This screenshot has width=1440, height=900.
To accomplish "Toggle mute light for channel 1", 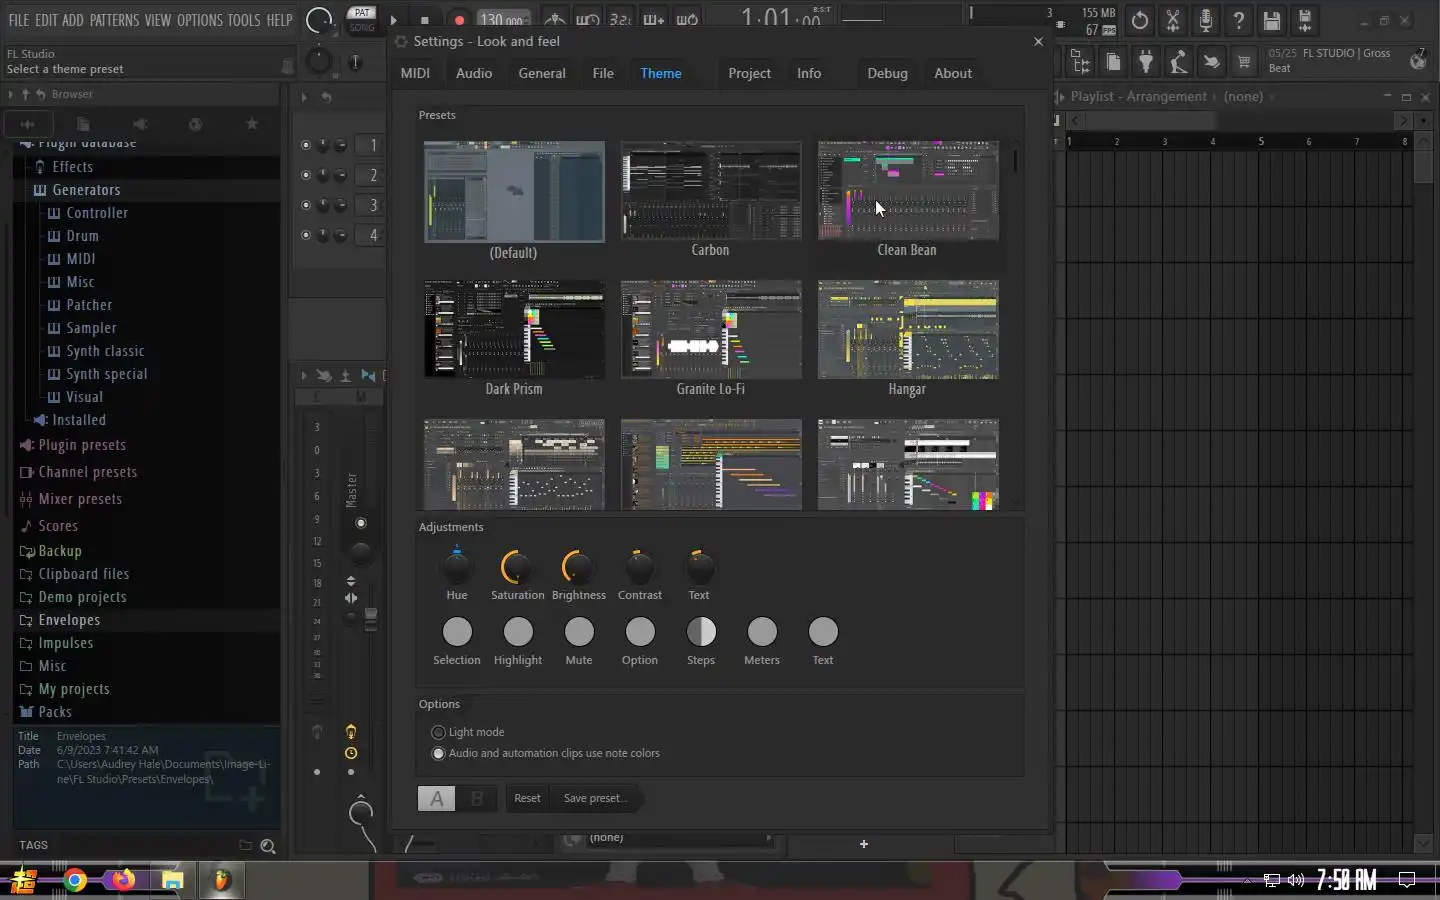I will point(306,145).
